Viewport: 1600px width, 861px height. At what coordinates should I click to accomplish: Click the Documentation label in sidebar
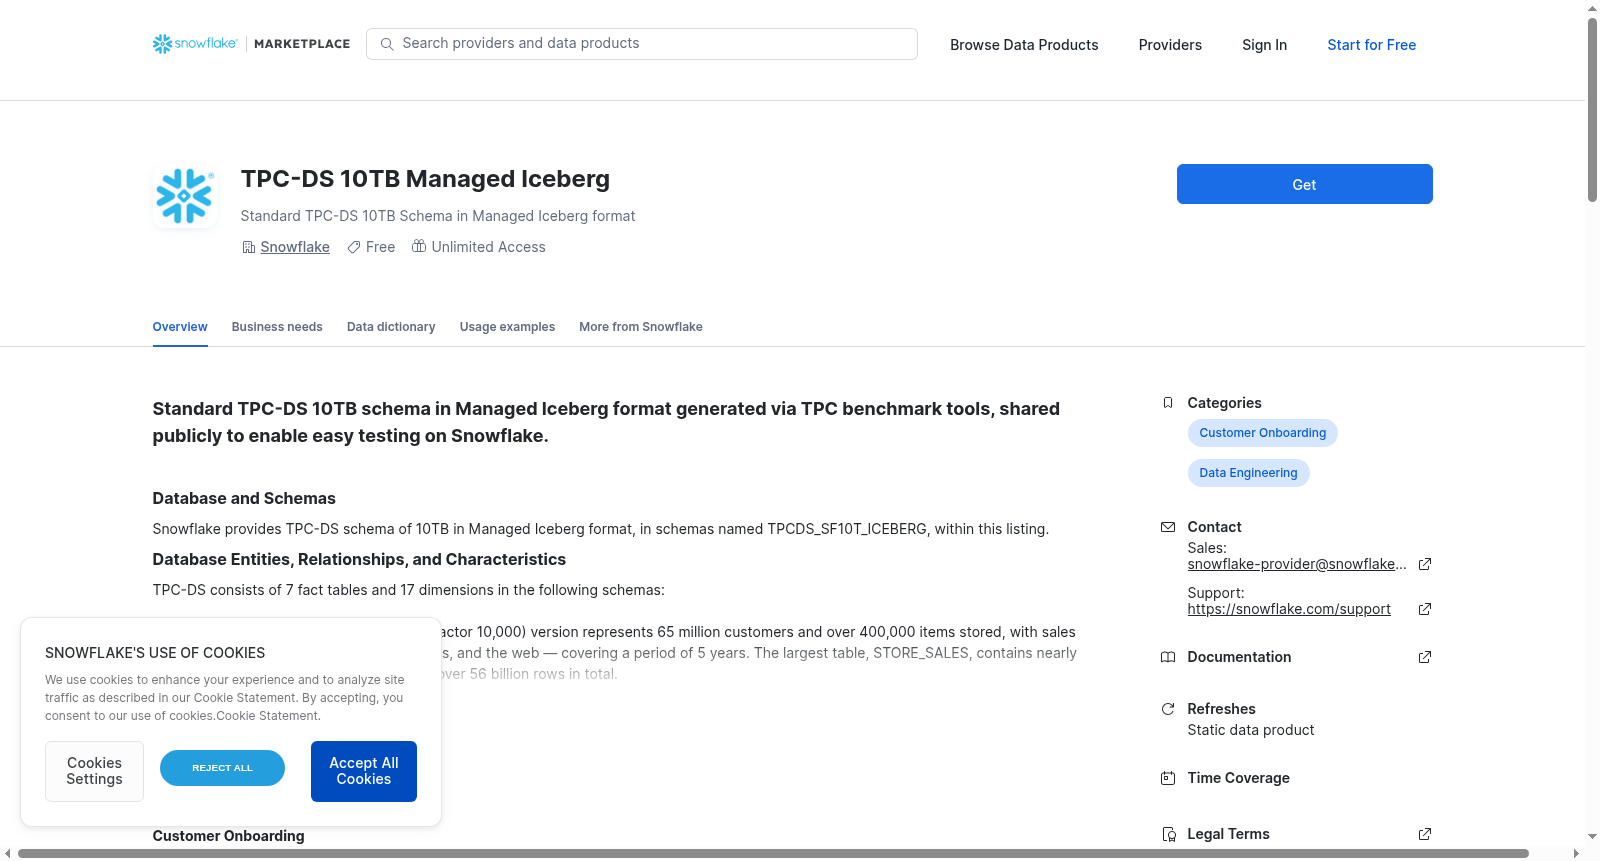tap(1239, 657)
